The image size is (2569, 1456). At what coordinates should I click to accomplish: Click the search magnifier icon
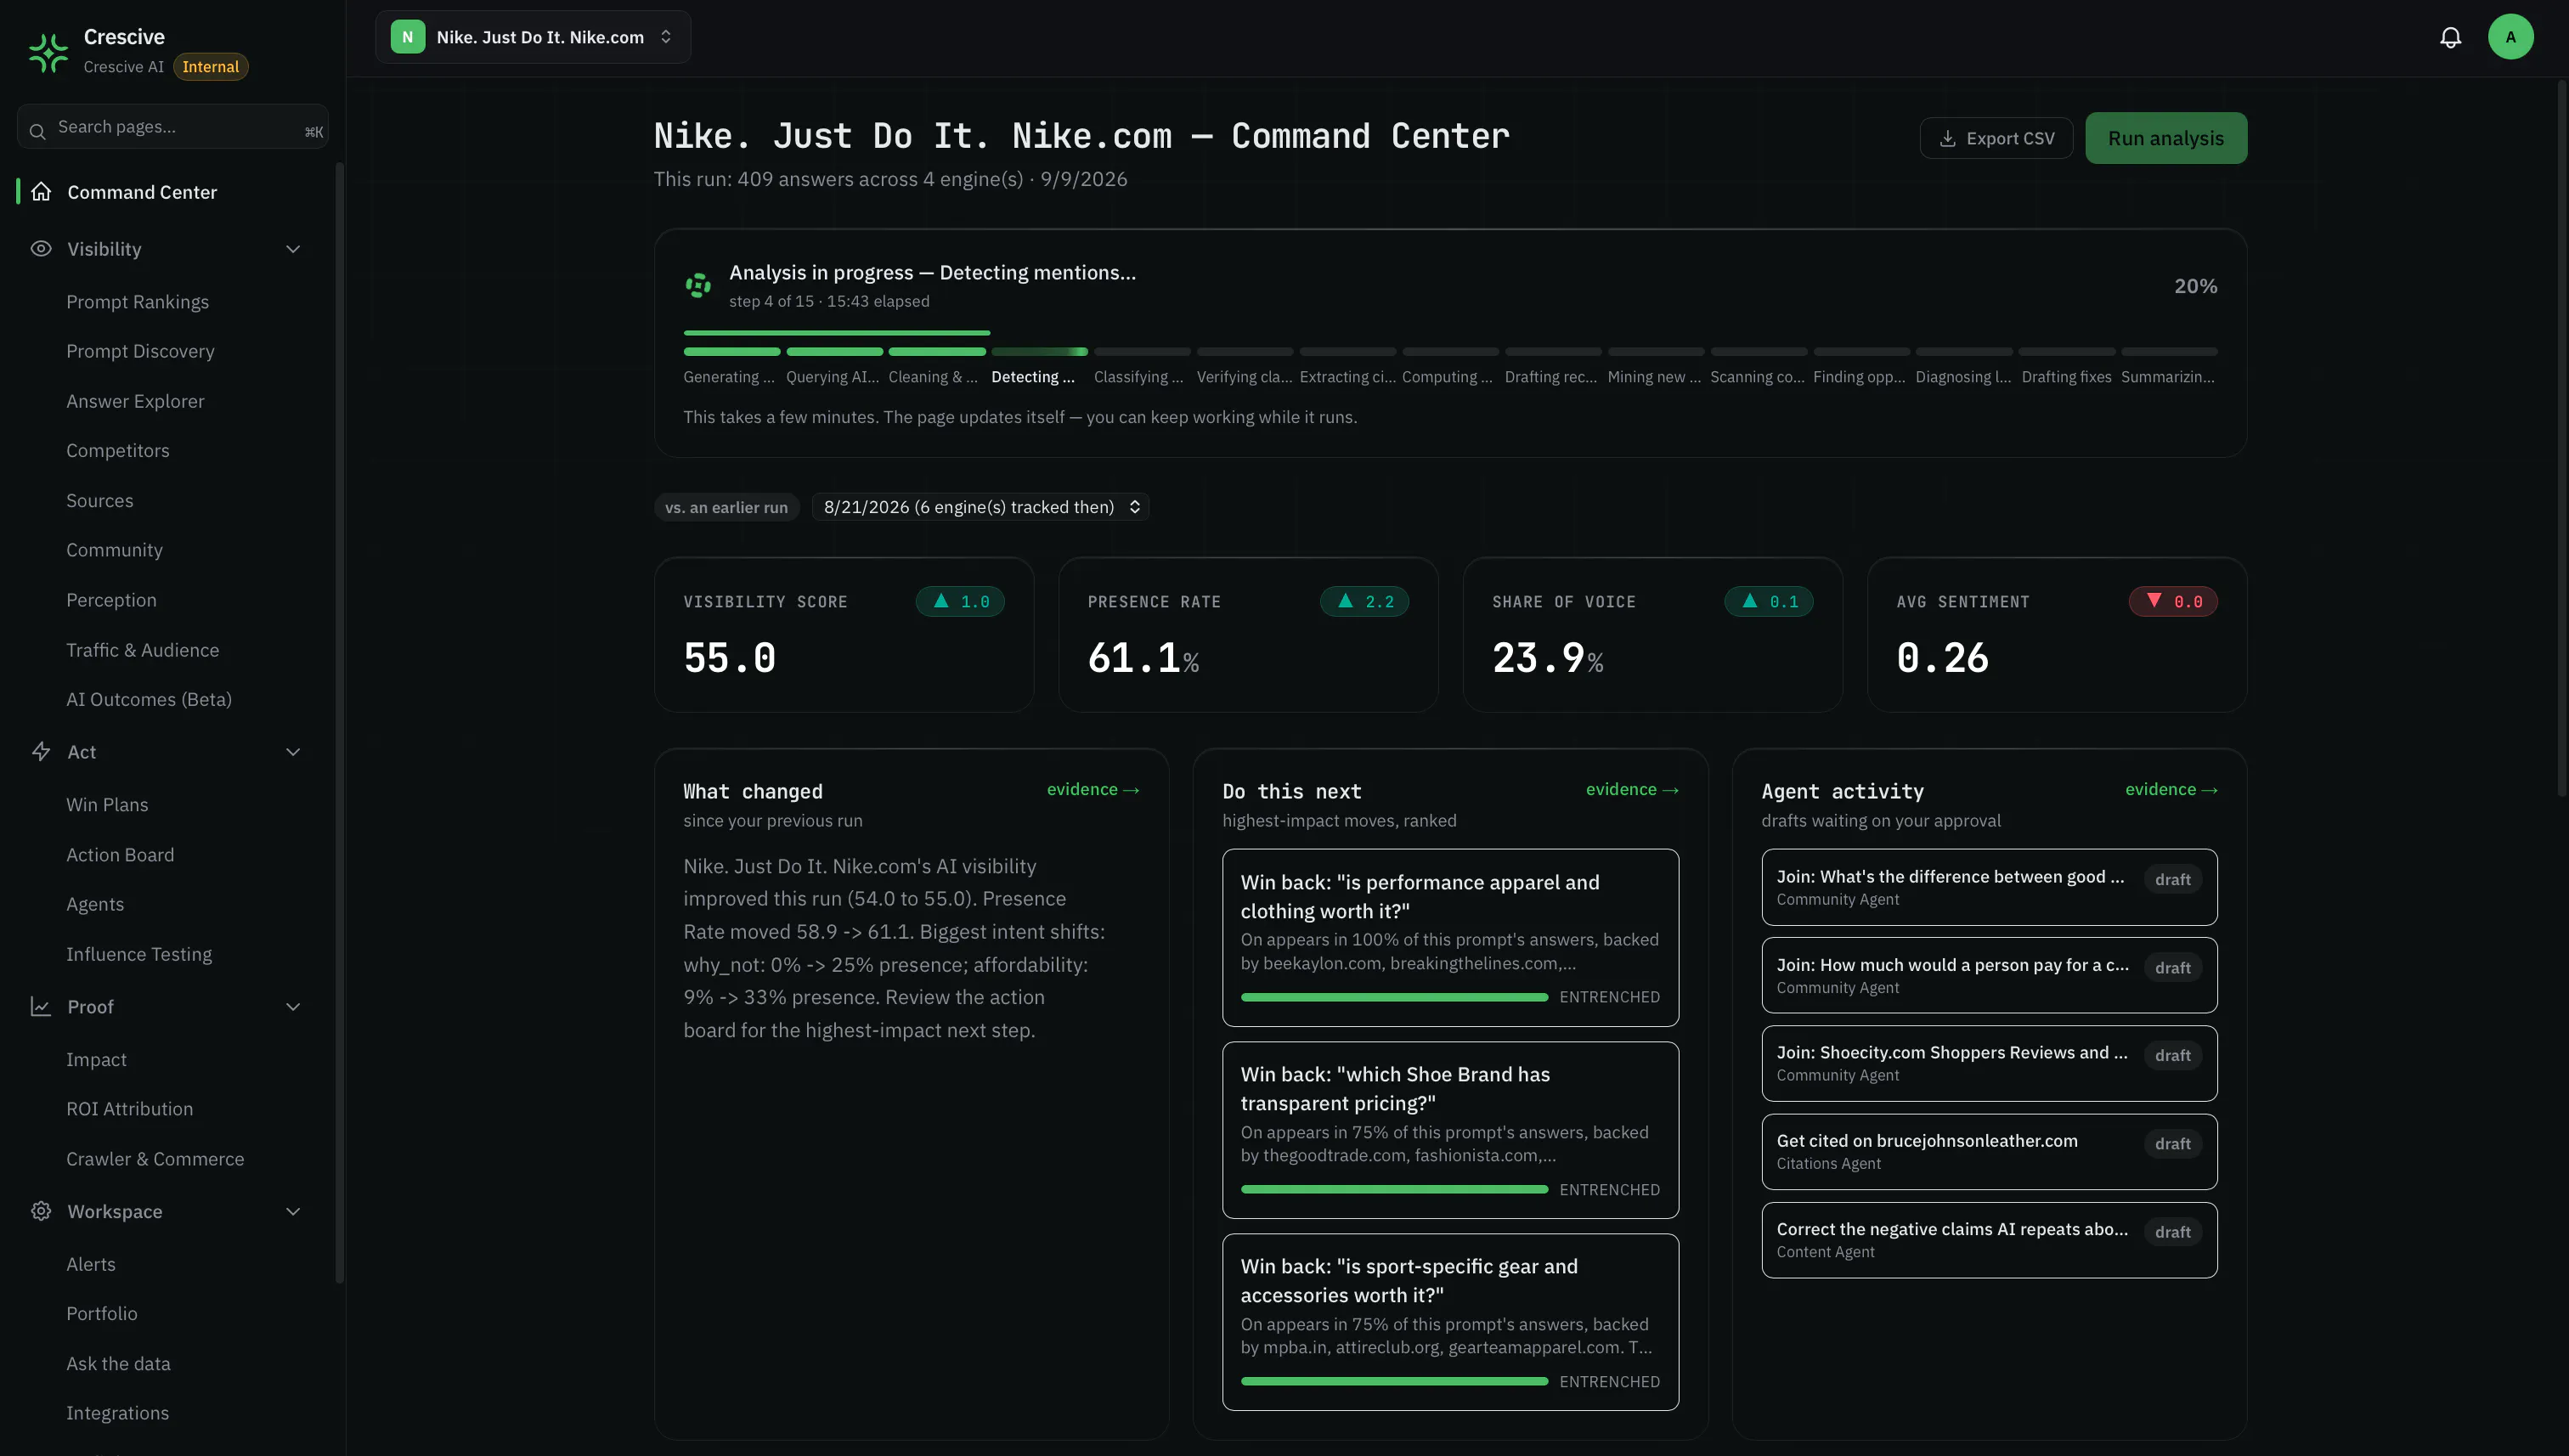click(37, 131)
